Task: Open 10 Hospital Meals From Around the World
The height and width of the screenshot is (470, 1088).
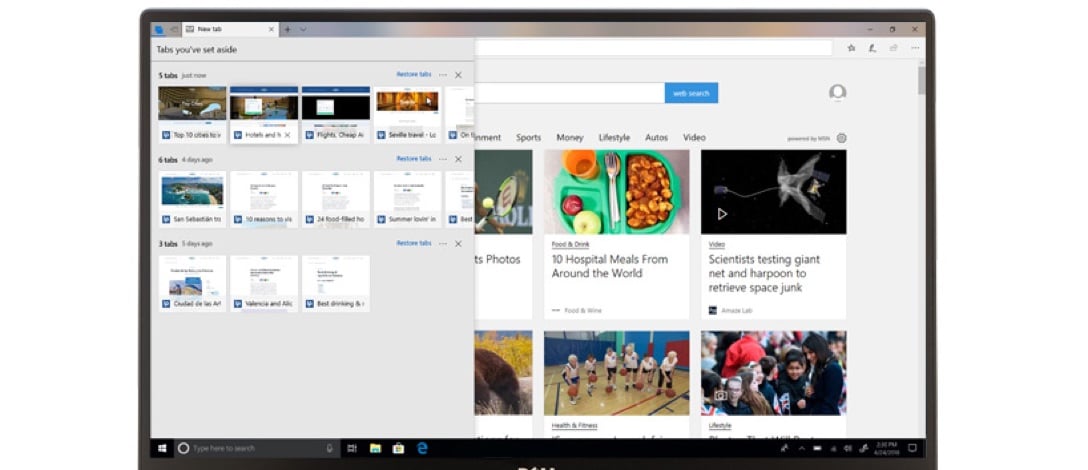Action: [x=609, y=266]
